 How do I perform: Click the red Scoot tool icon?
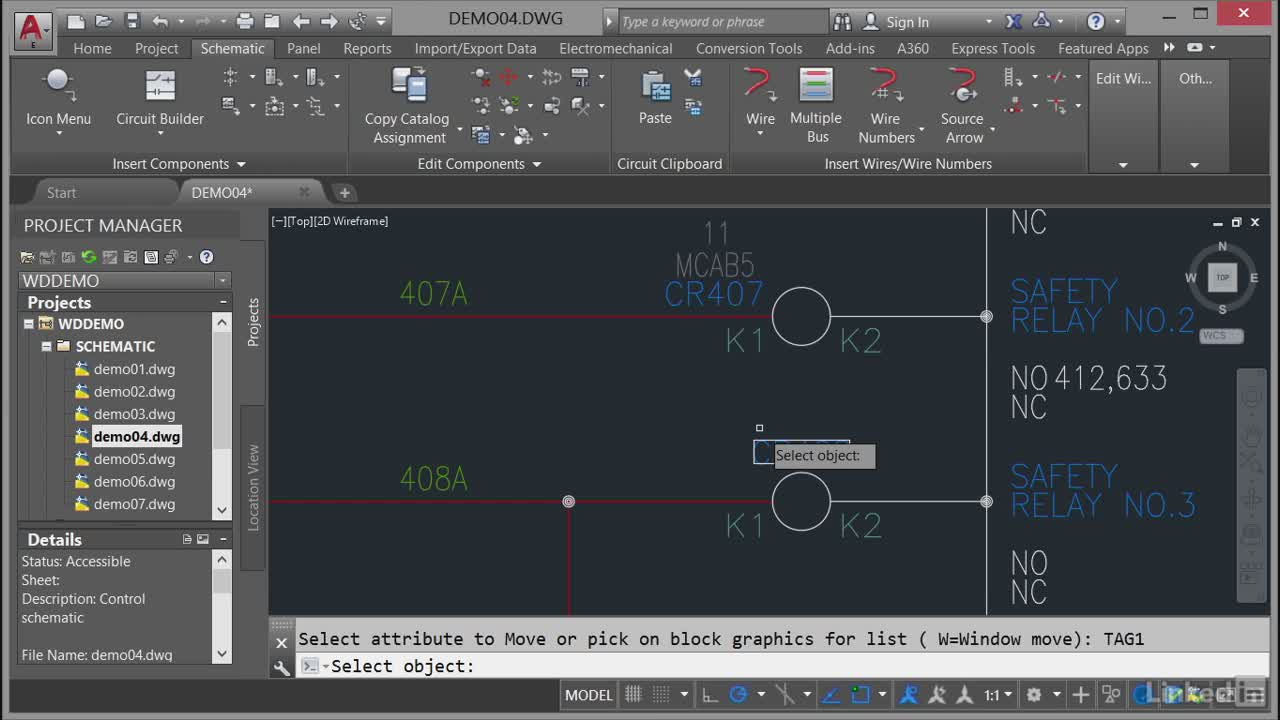pos(509,77)
